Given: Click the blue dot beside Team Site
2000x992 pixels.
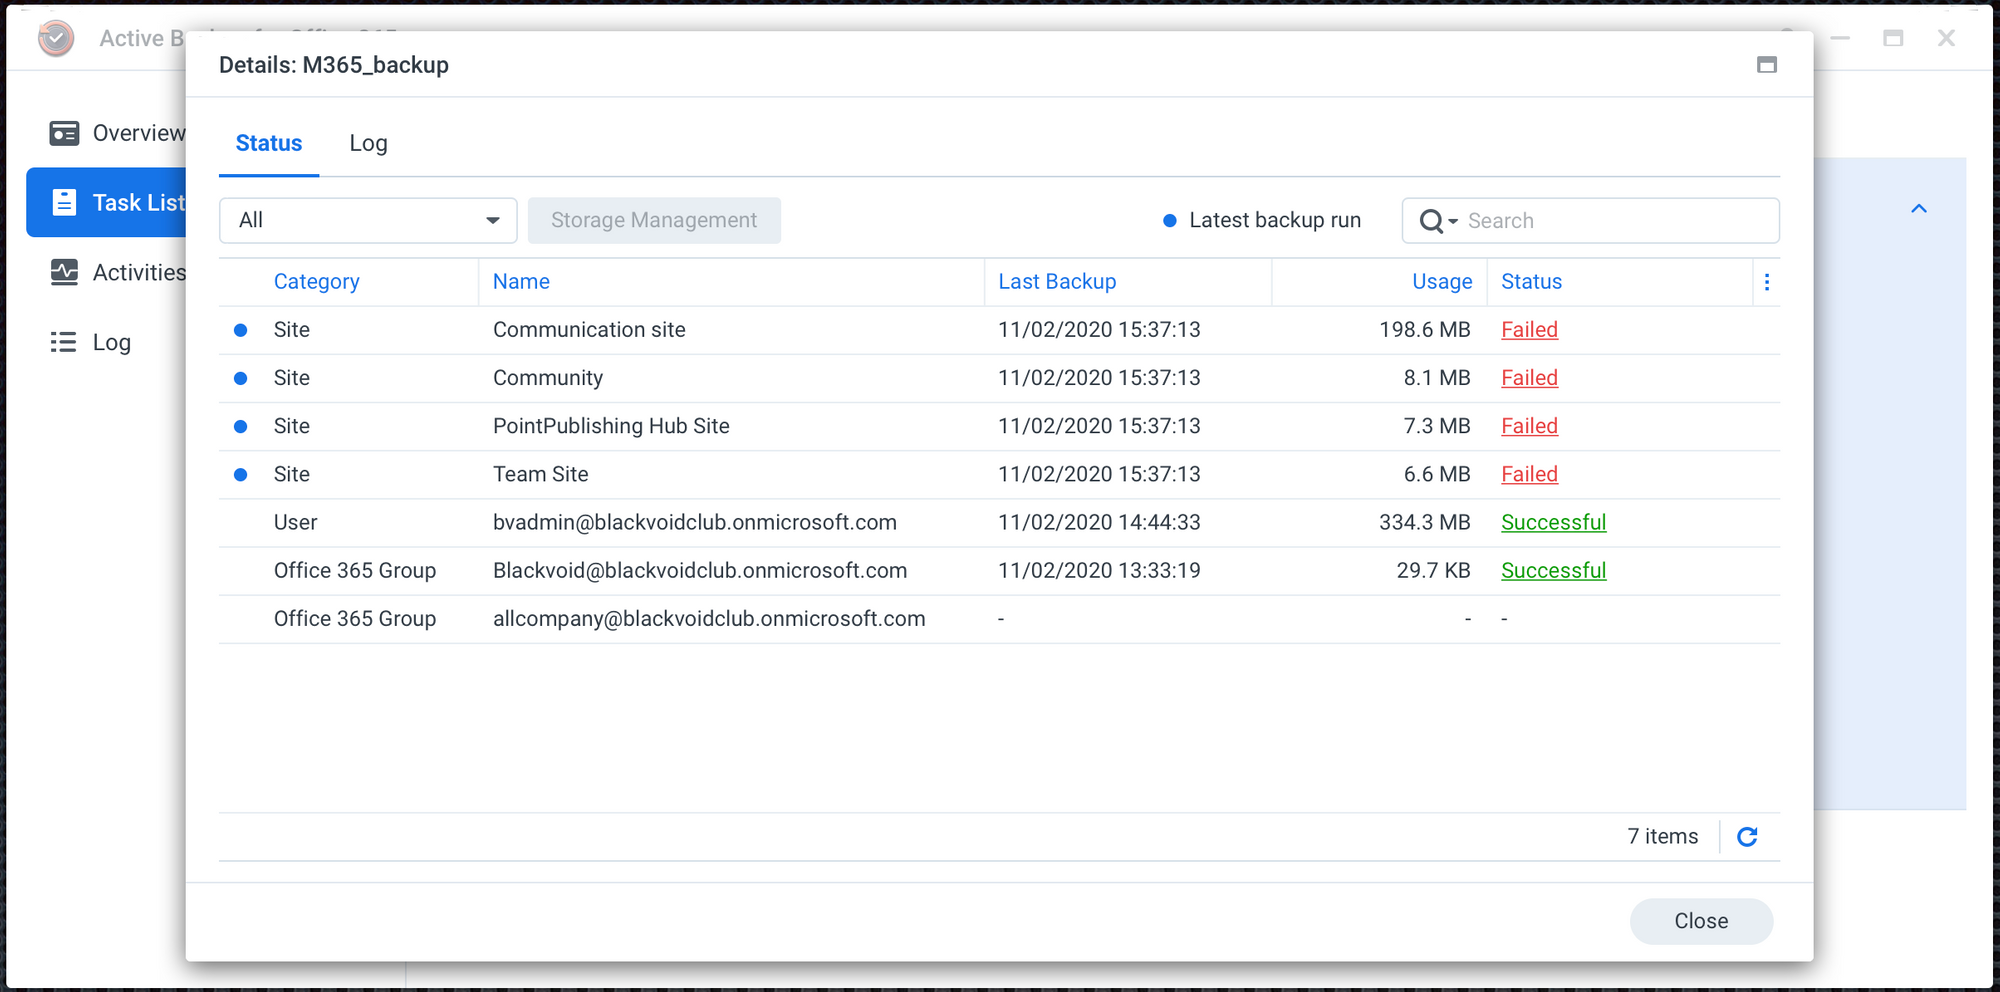Looking at the screenshot, I should 240,474.
